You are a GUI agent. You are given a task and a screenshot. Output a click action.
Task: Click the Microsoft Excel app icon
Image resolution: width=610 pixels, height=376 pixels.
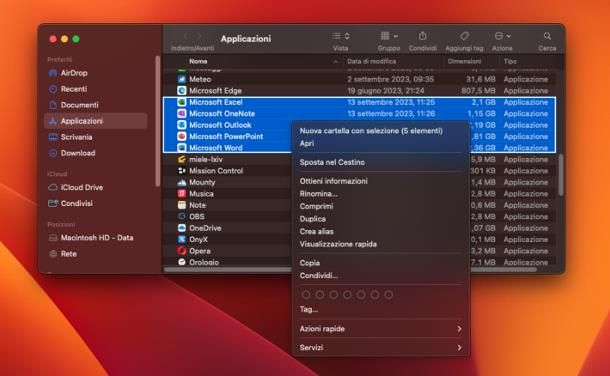(182, 102)
